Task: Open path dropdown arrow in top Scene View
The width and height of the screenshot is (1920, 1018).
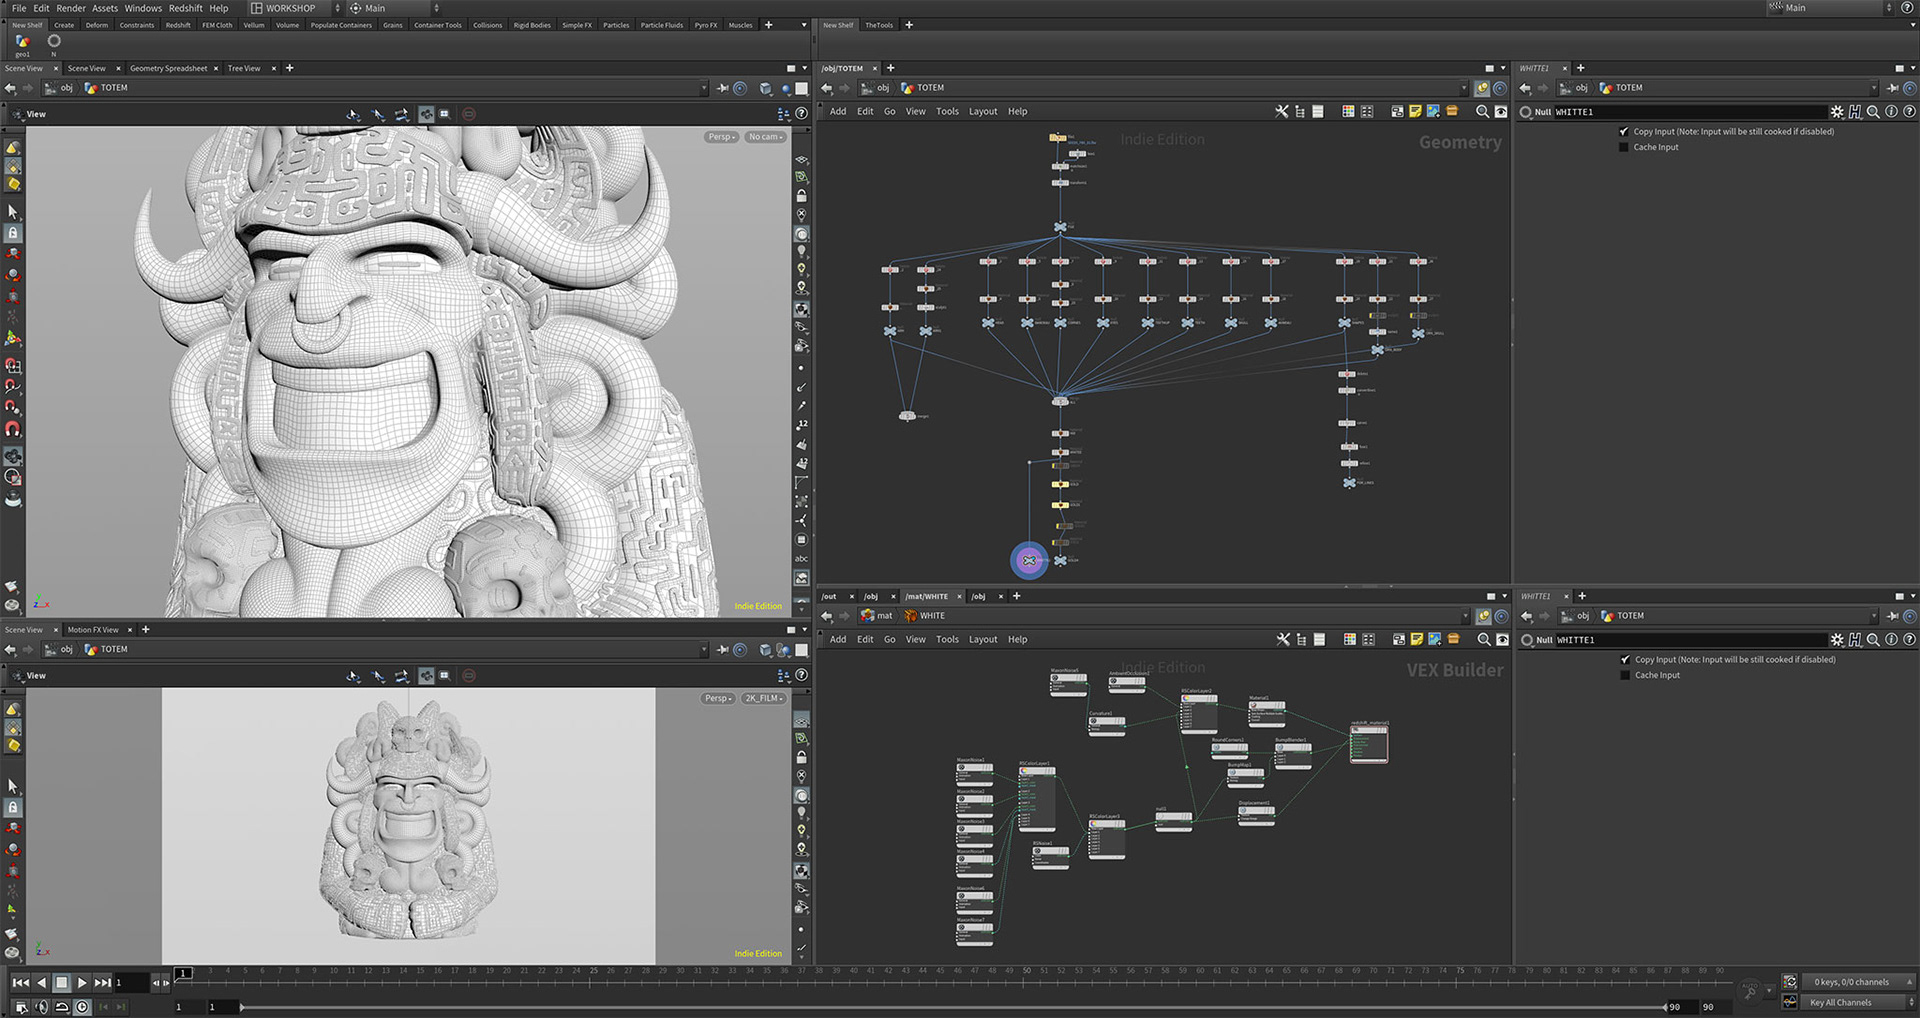Action: pos(704,88)
